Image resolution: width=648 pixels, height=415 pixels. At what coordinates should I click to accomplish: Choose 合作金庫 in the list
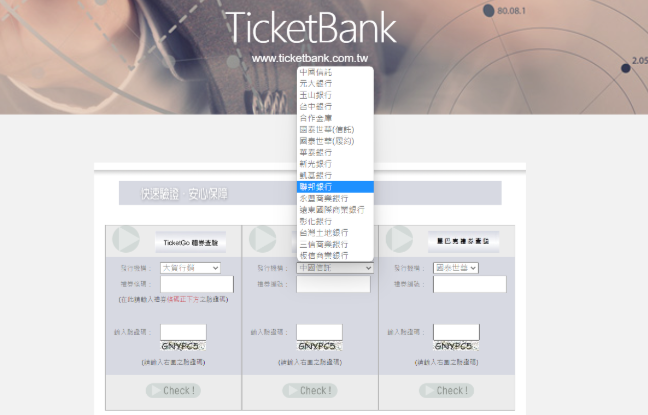point(335,118)
